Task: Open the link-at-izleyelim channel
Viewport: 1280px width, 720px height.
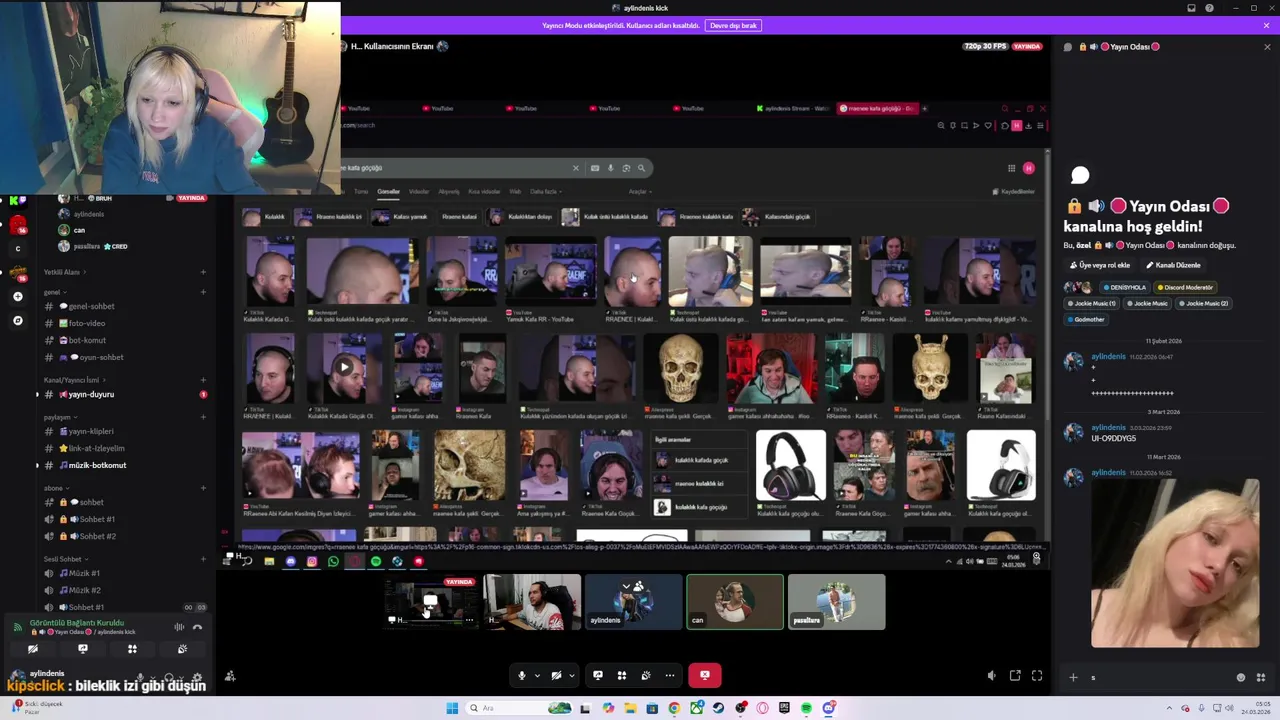Action: pyautogui.click(x=96, y=448)
